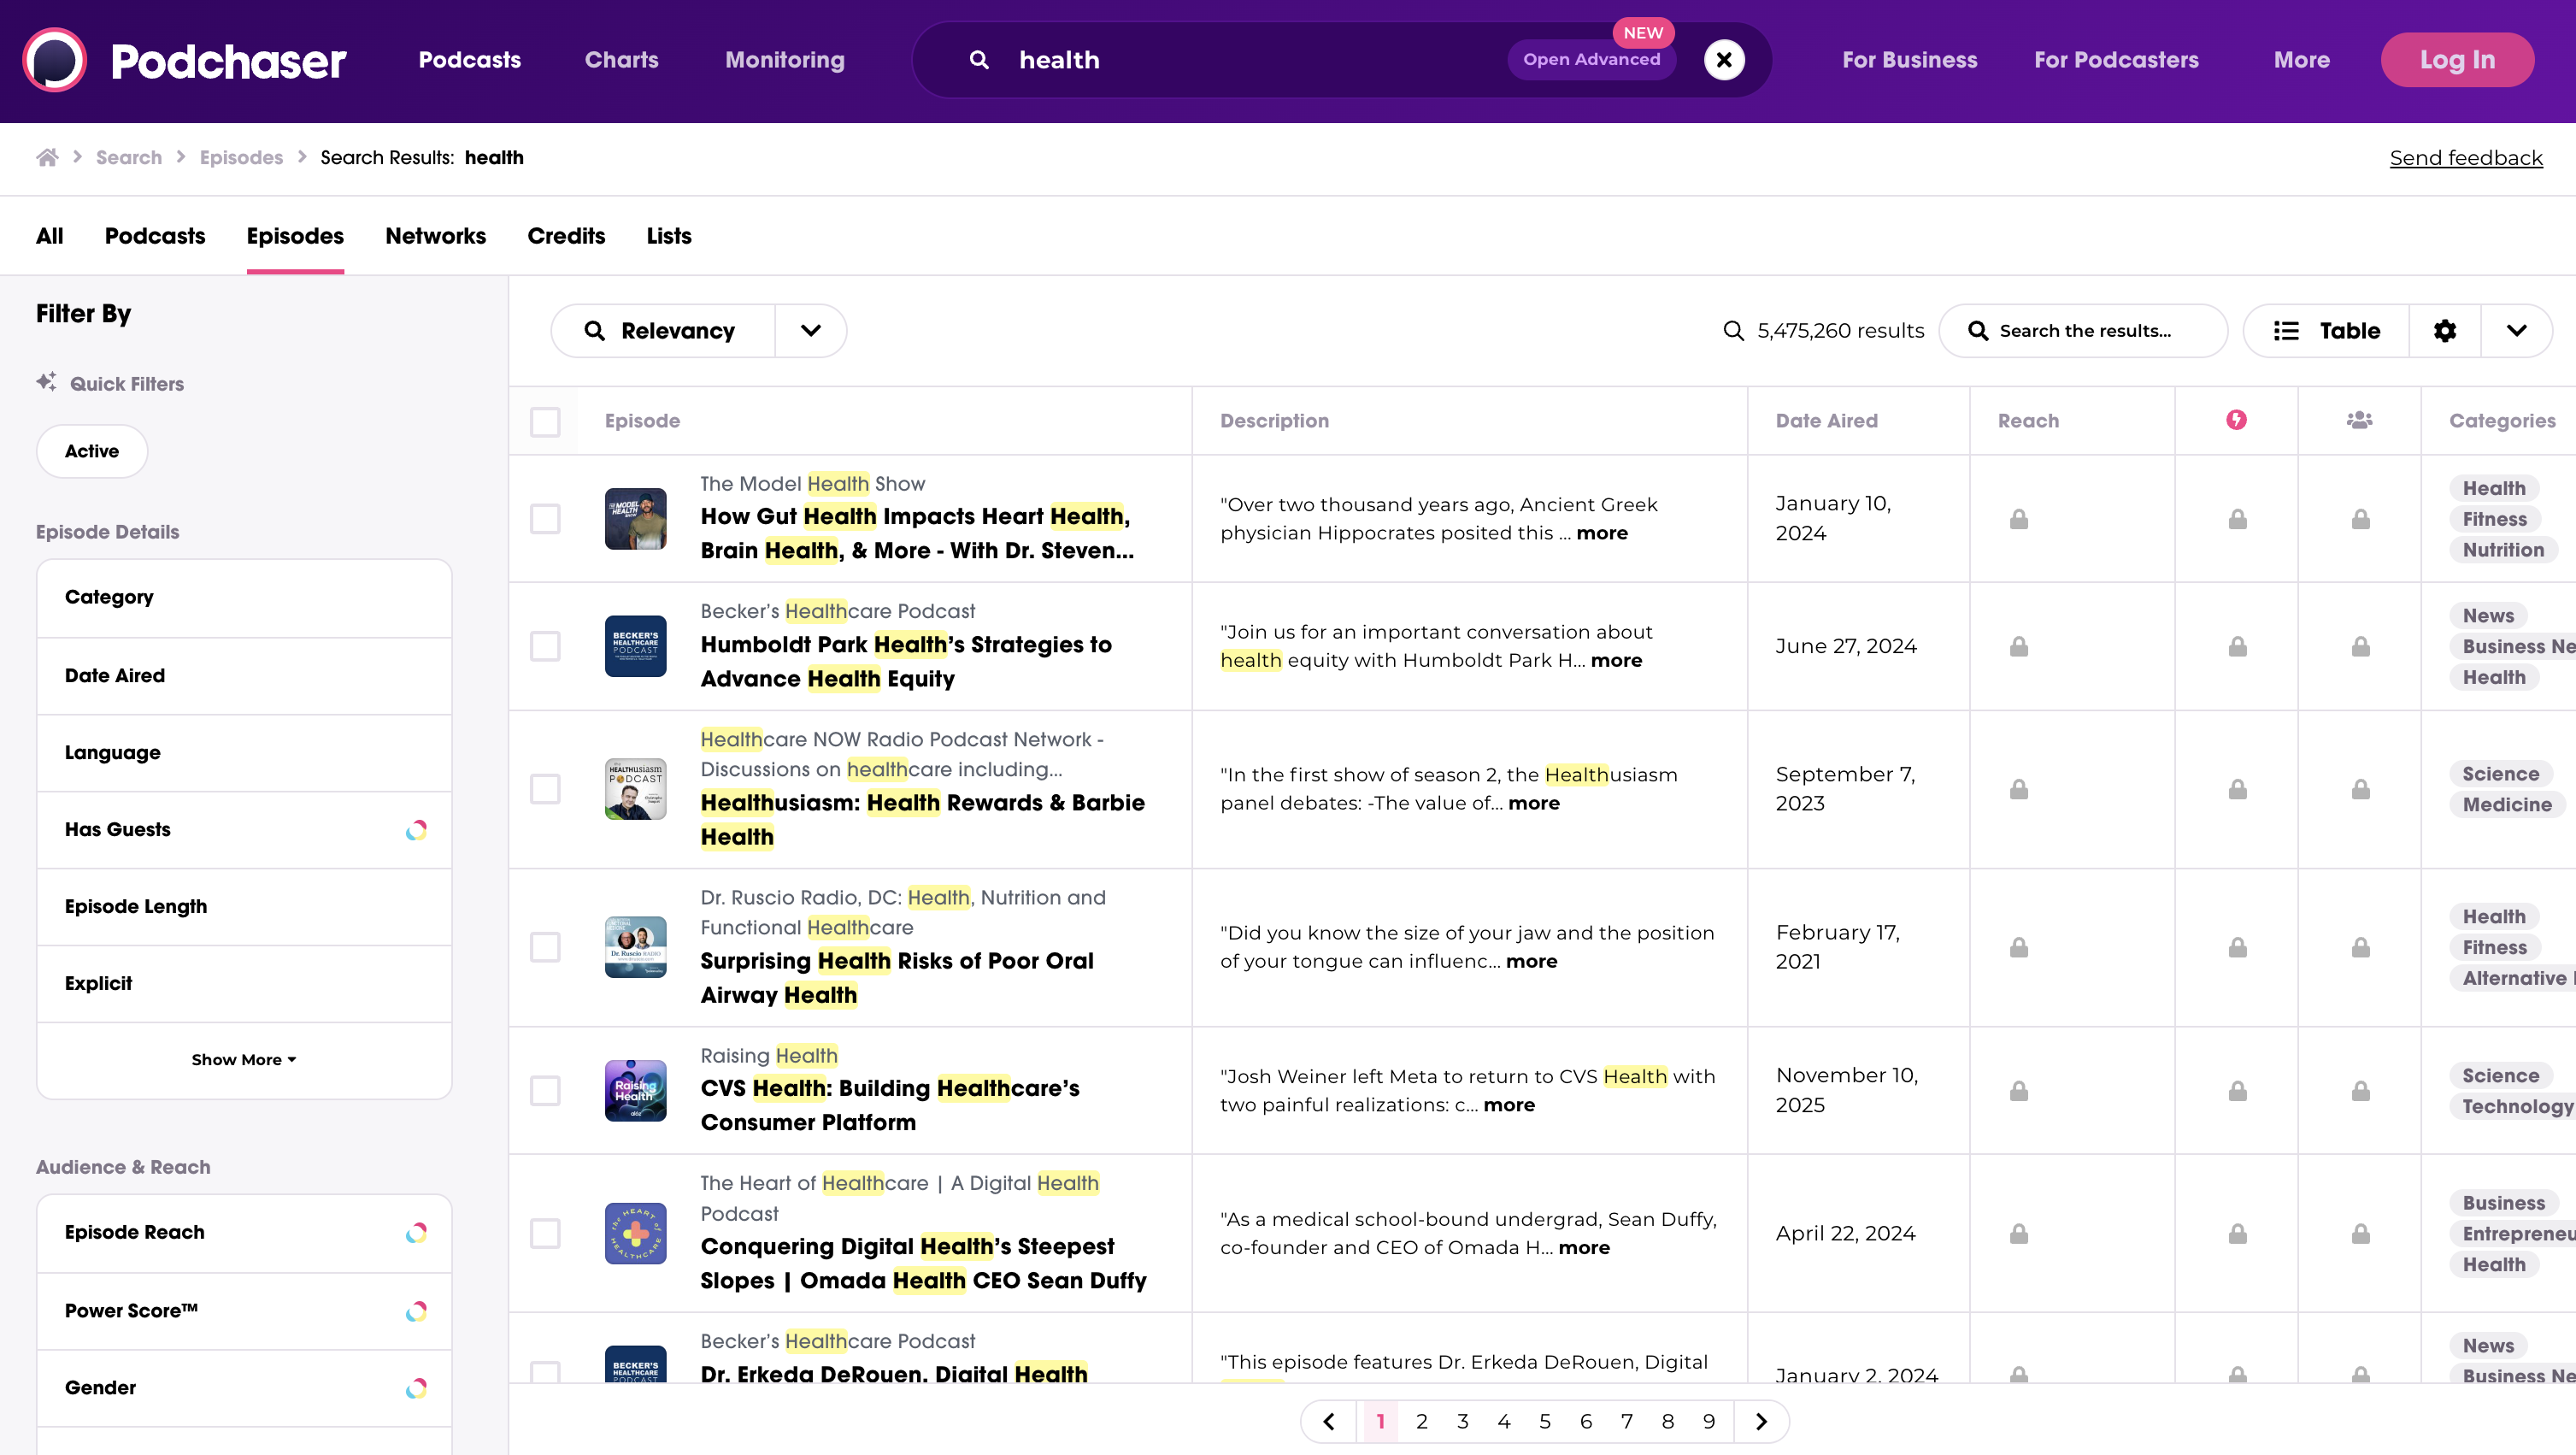Toggle the select-all episodes checkbox
Viewport: 2576px width, 1455px height.
tap(545, 421)
